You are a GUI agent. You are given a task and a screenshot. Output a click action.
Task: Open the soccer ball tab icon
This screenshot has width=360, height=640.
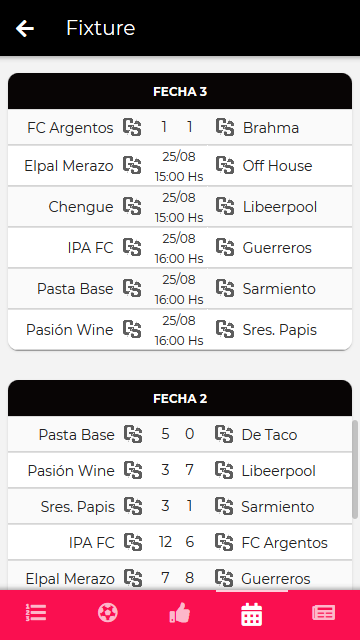pos(108,613)
